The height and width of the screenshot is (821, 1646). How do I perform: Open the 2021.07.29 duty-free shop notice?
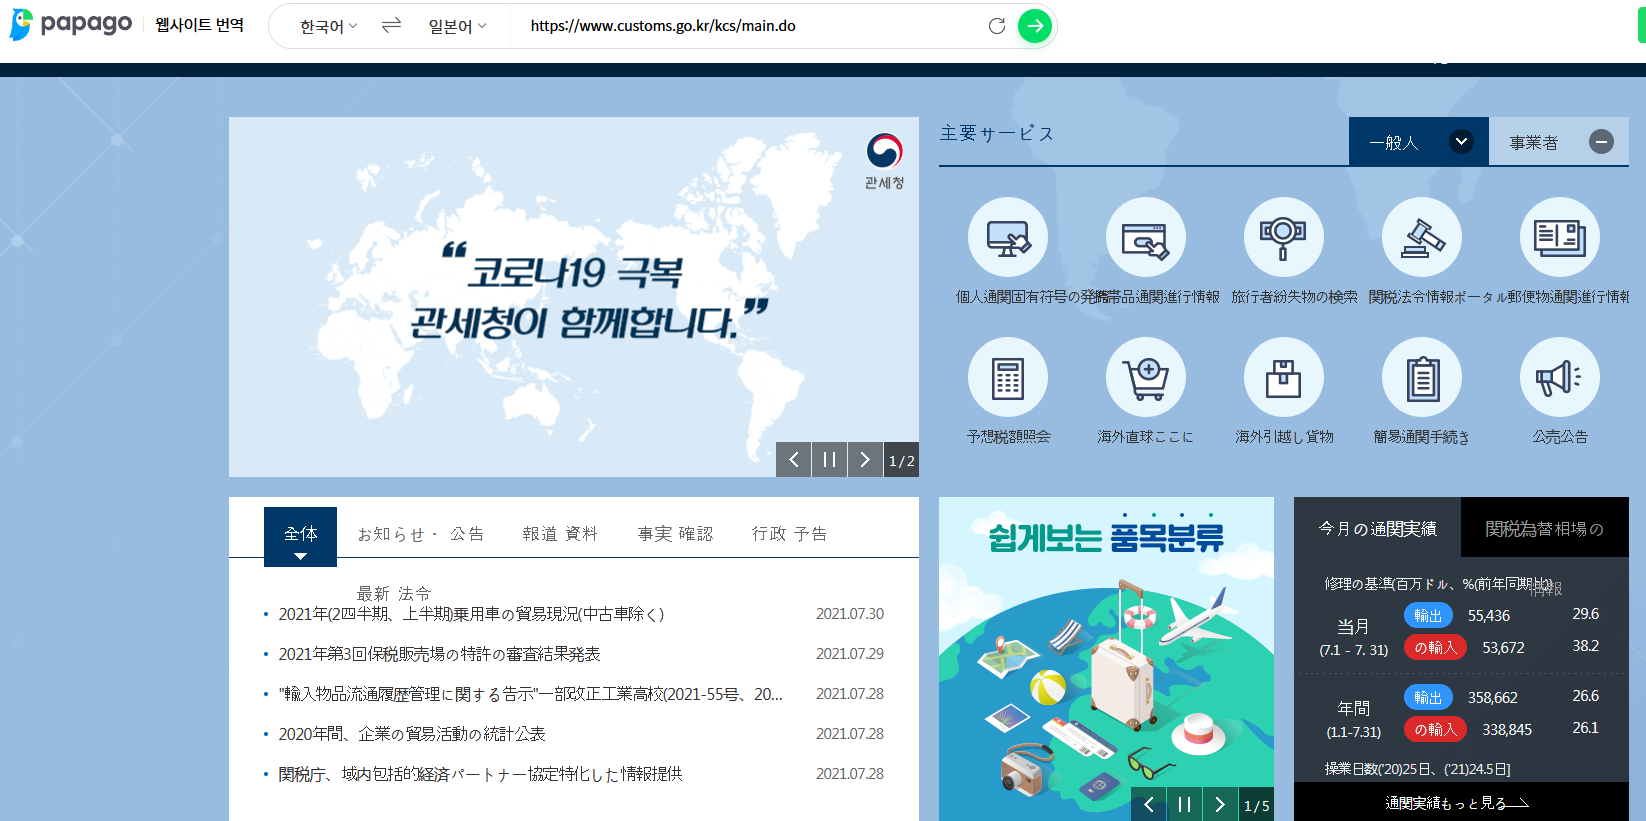439,654
